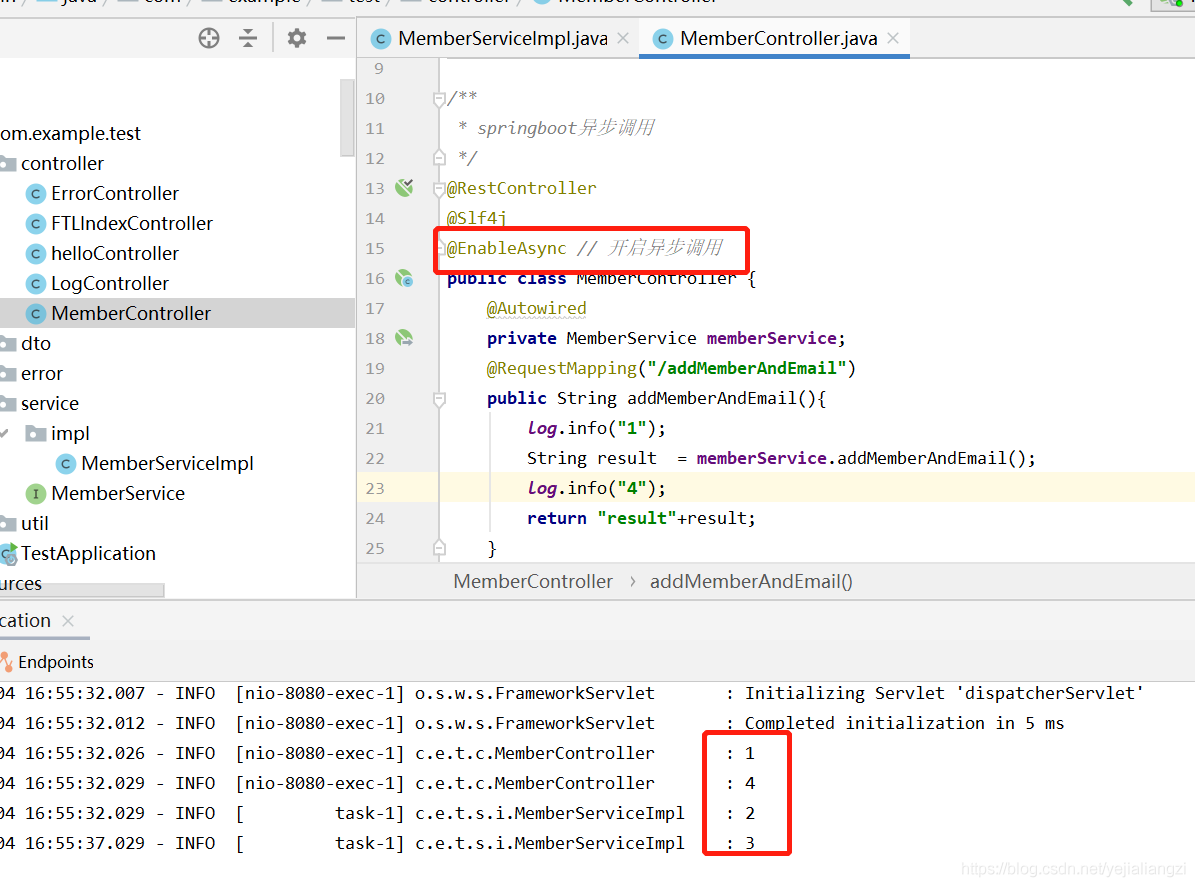This screenshot has height=887, width=1195.
Task: Hide the project panel with minimize icon
Action: click(336, 38)
